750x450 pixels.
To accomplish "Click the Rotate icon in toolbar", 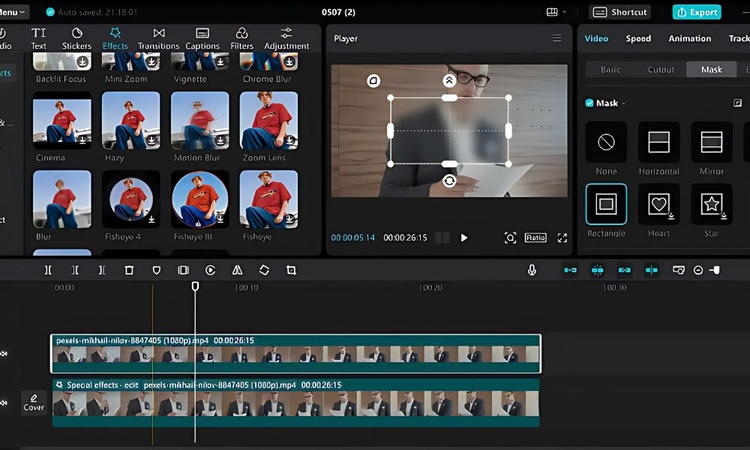I will (264, 270).
